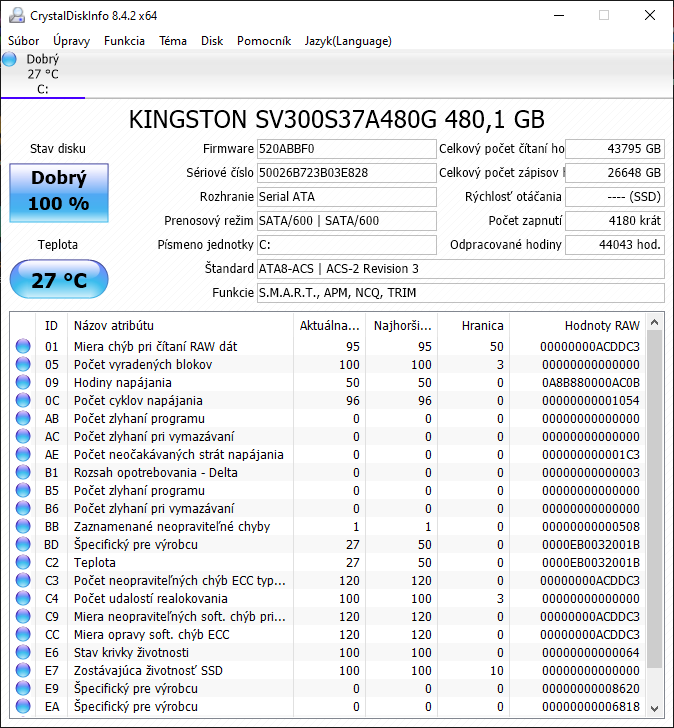The height and width of the screenshot is (728, 674).
Task: Click status orb for Počet vyradených blokov
Action: point(23,365)
